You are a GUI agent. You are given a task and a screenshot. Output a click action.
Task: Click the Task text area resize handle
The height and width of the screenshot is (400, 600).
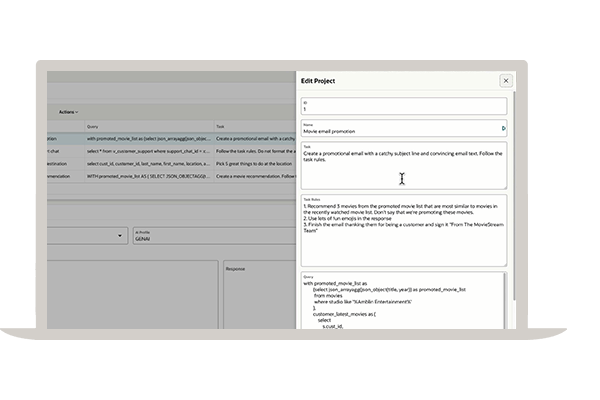[504, 186]
